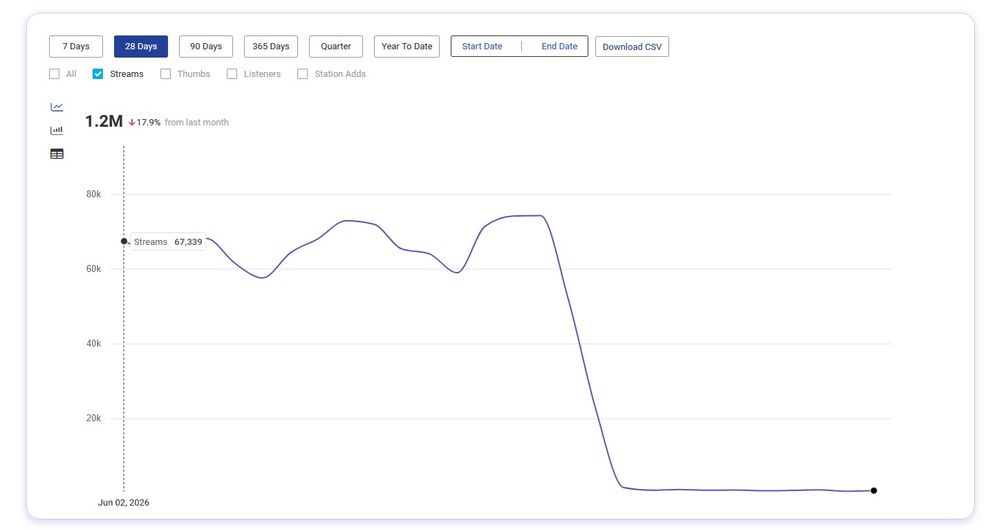Enable the Listeners checkbox

232,74
